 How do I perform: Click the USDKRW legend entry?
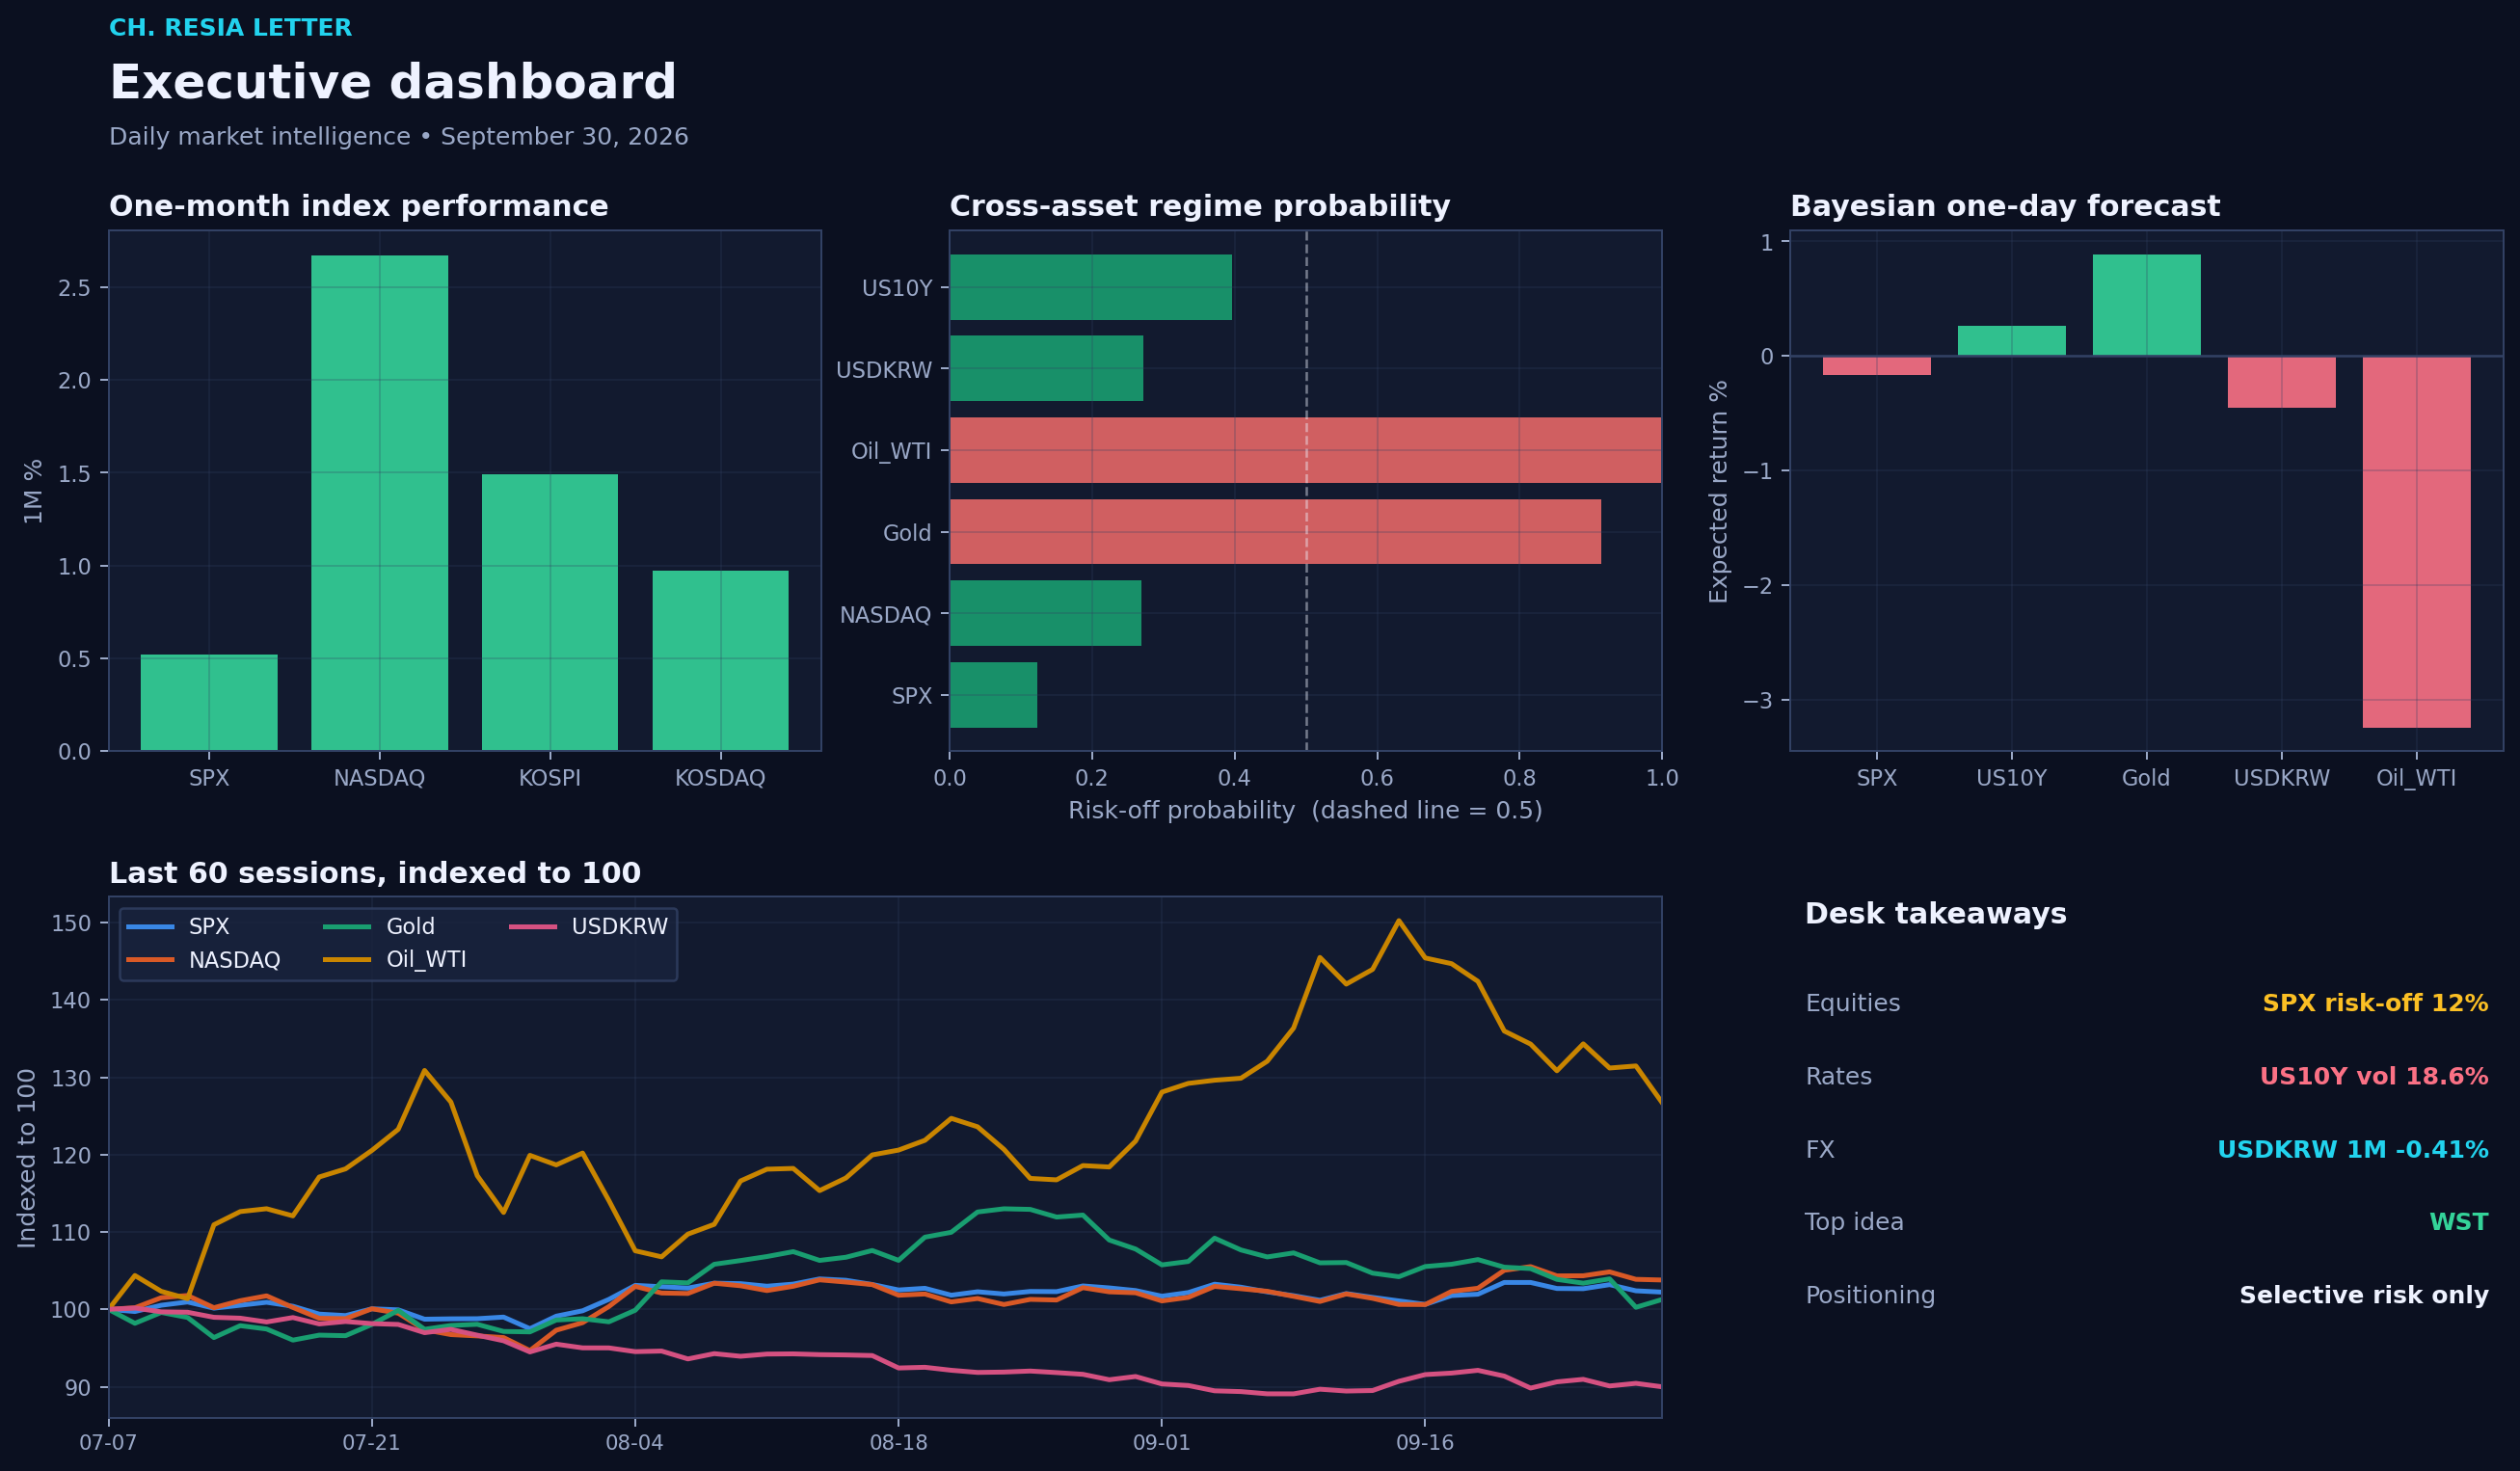[588, 927]
